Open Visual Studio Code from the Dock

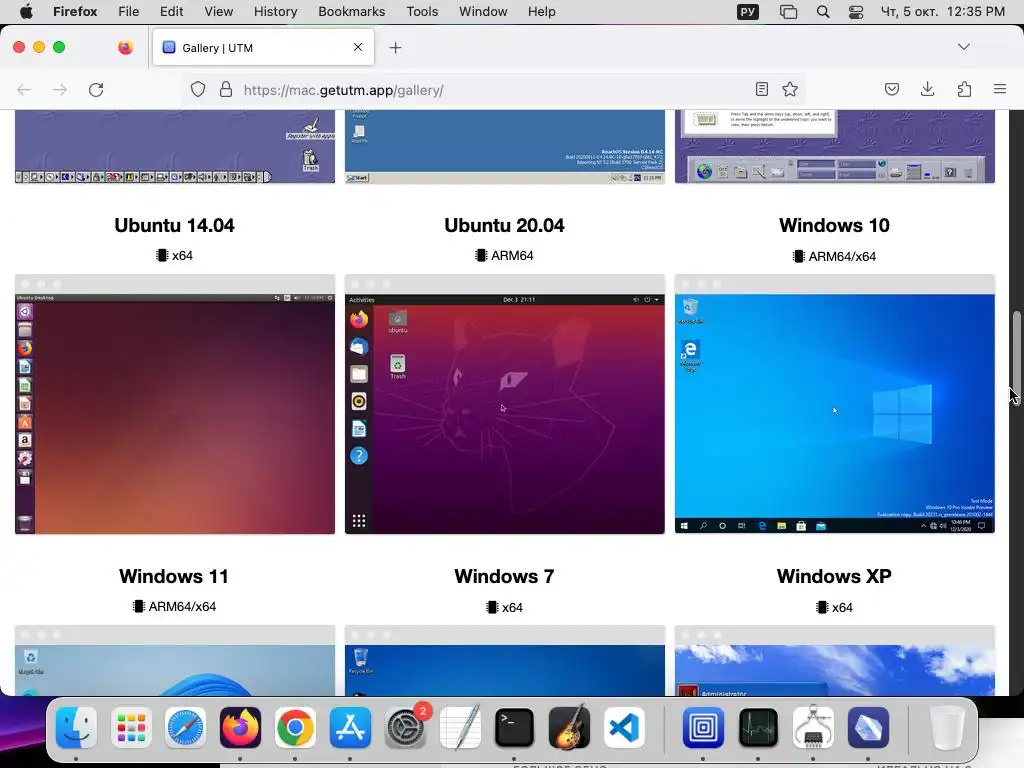tap(624, 727)
